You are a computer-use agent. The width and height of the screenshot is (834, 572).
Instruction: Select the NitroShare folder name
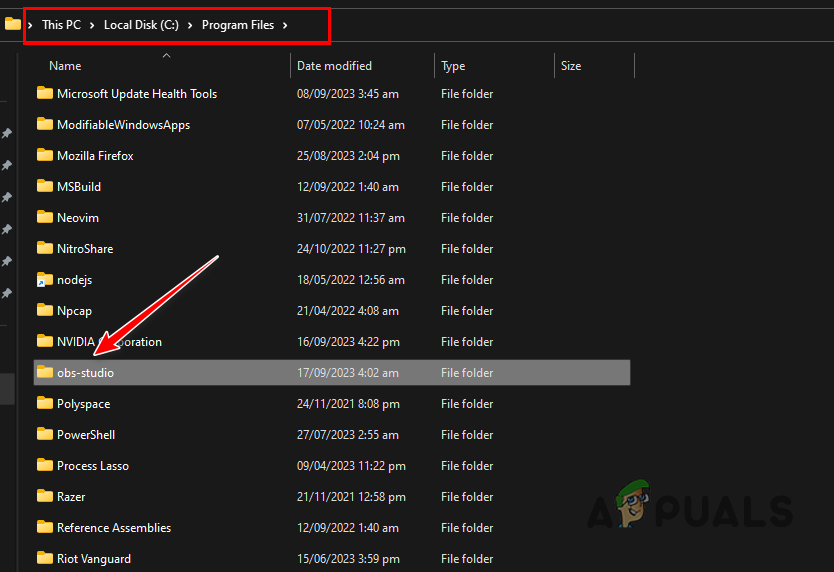click(85, 248)
